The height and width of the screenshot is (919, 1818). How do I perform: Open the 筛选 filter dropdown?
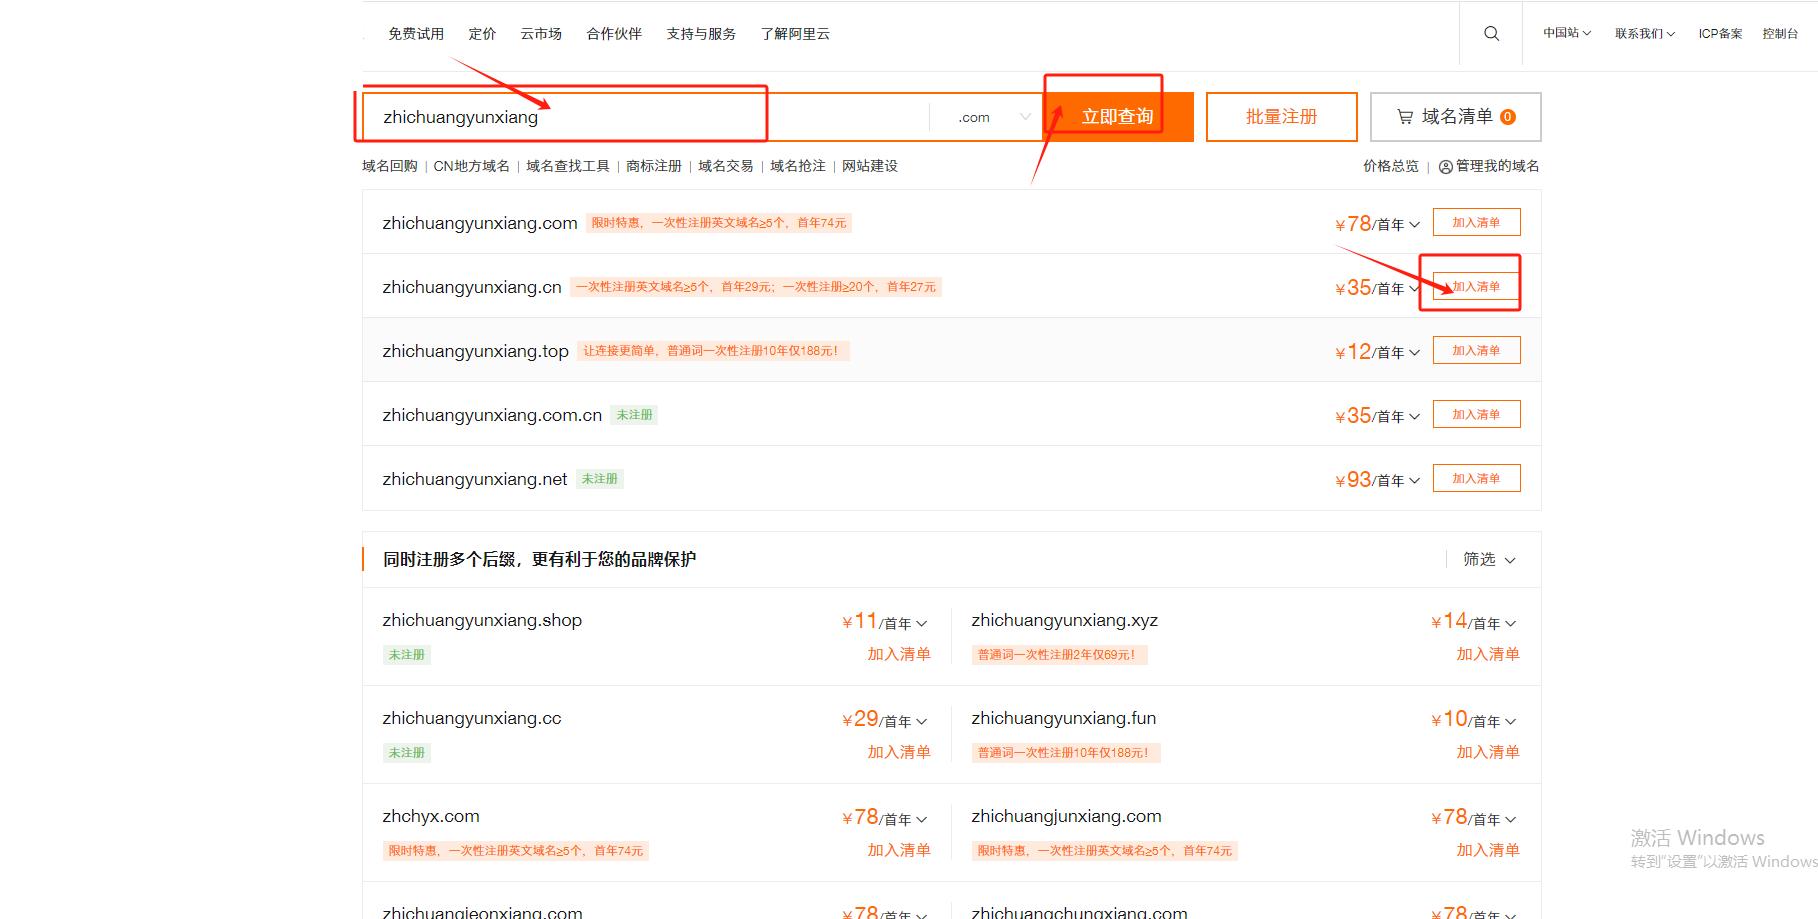tap(1489, 559)
